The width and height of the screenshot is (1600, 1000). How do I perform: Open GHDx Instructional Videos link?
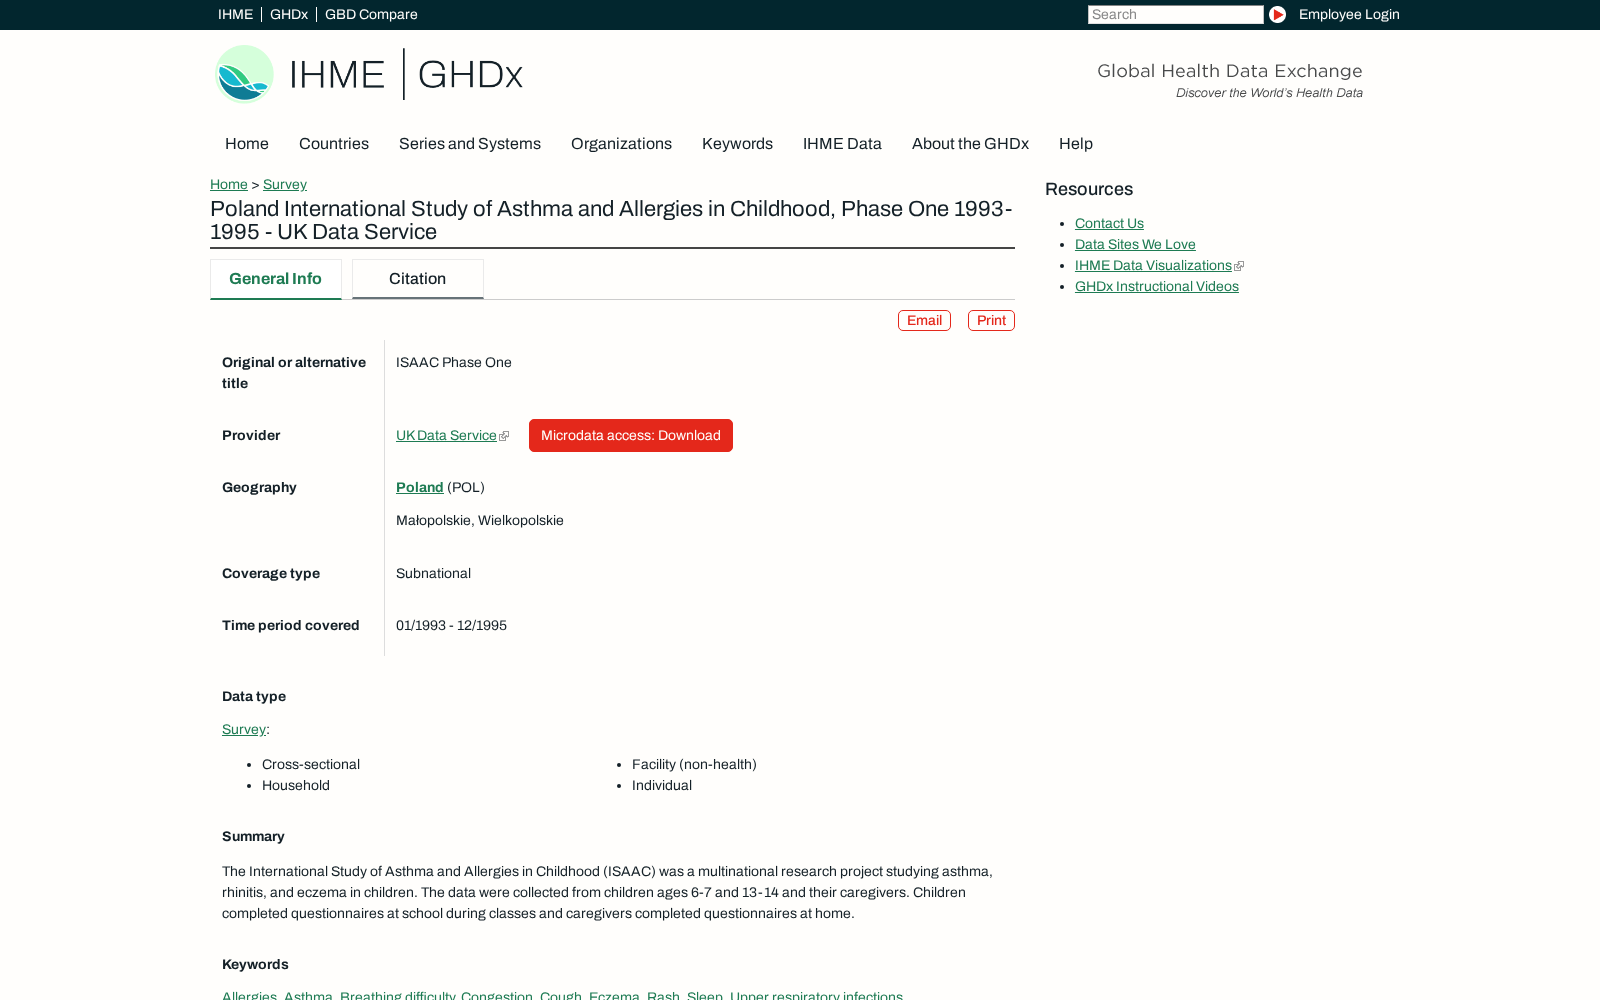click(x=1157, y=286)
